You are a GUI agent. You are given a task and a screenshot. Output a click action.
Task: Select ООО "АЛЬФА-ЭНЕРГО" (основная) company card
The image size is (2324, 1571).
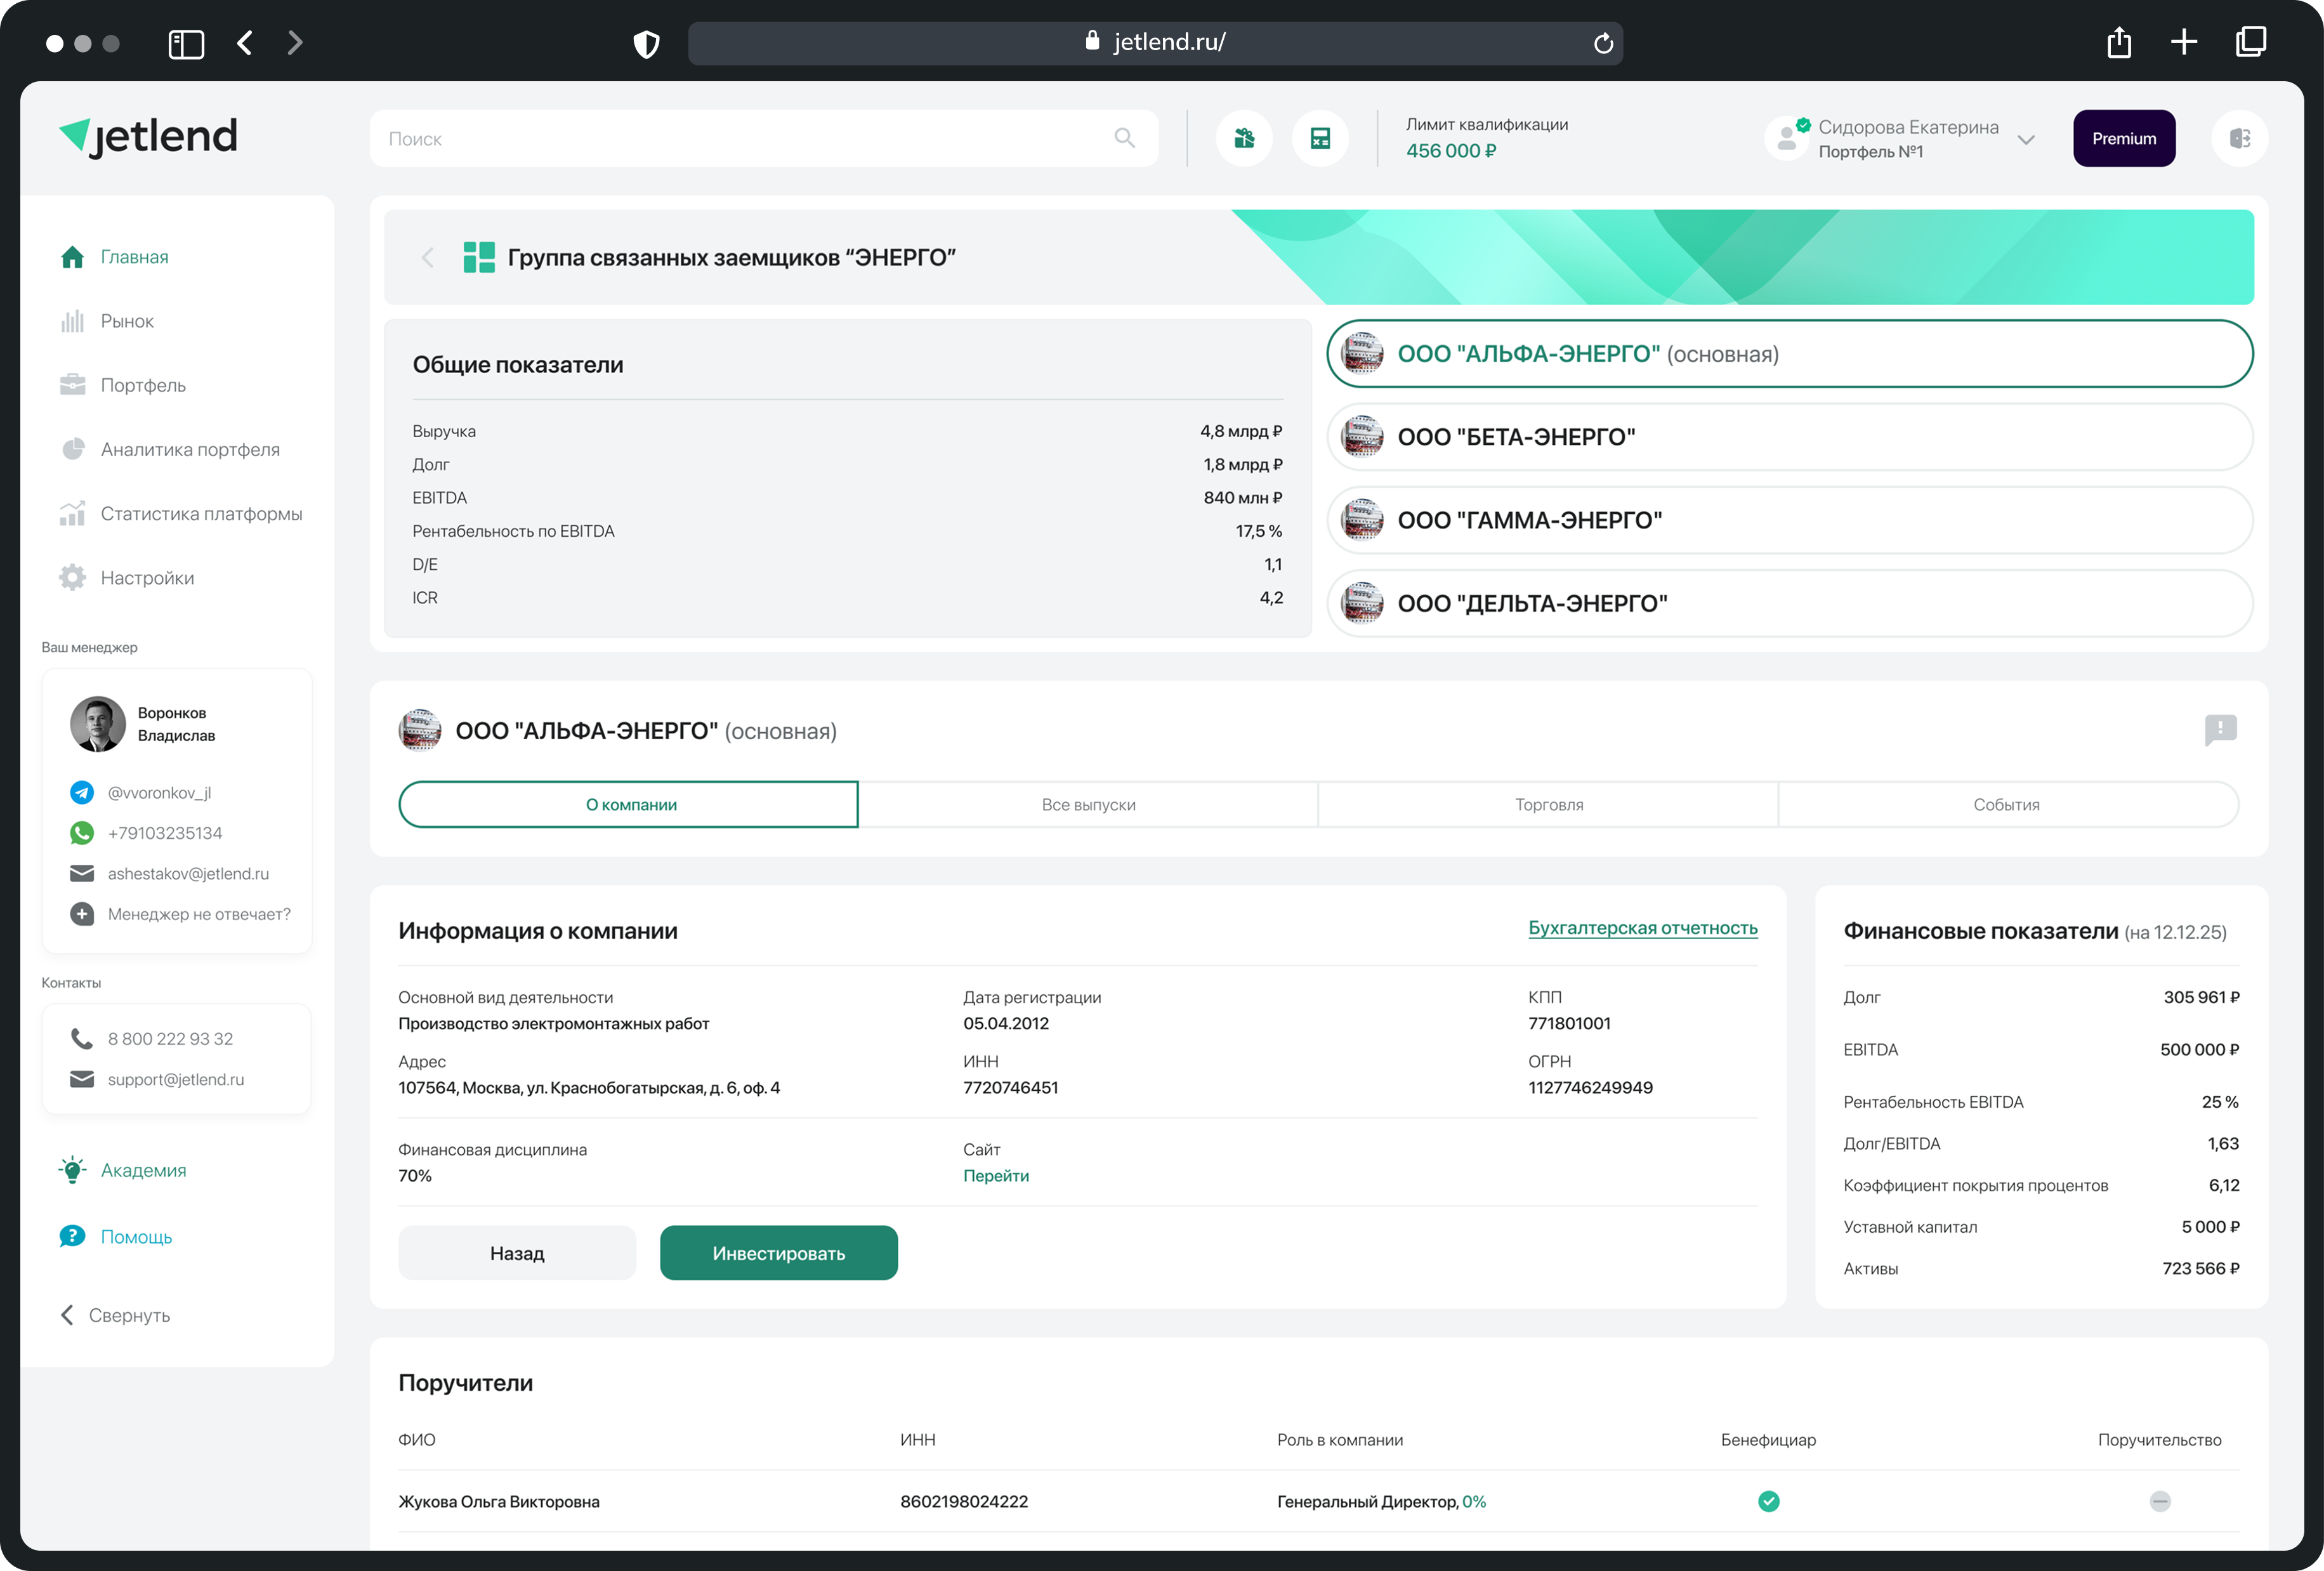click(1790, 354)
